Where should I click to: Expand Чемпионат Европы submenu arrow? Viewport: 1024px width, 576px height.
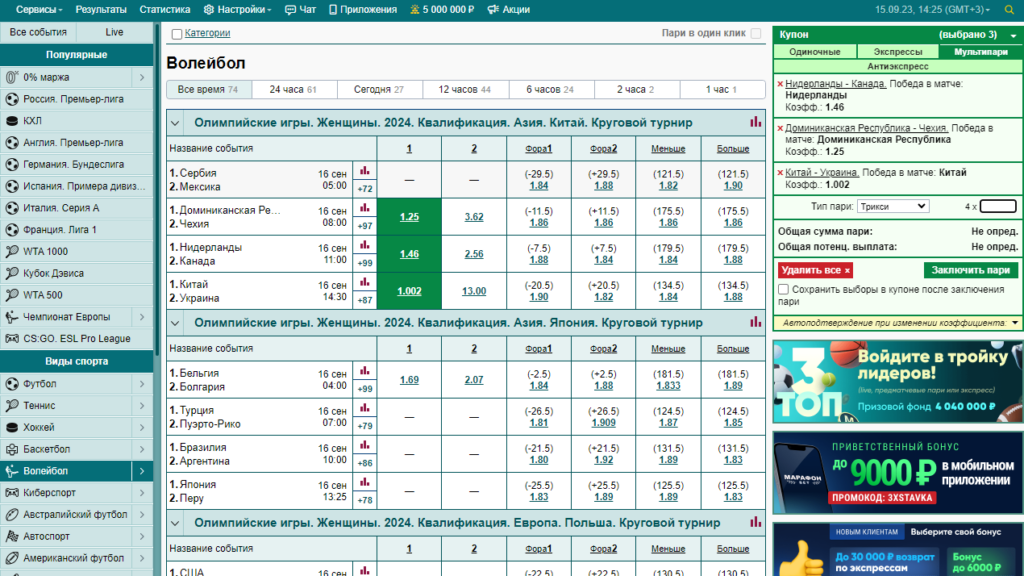coord(142,317)
